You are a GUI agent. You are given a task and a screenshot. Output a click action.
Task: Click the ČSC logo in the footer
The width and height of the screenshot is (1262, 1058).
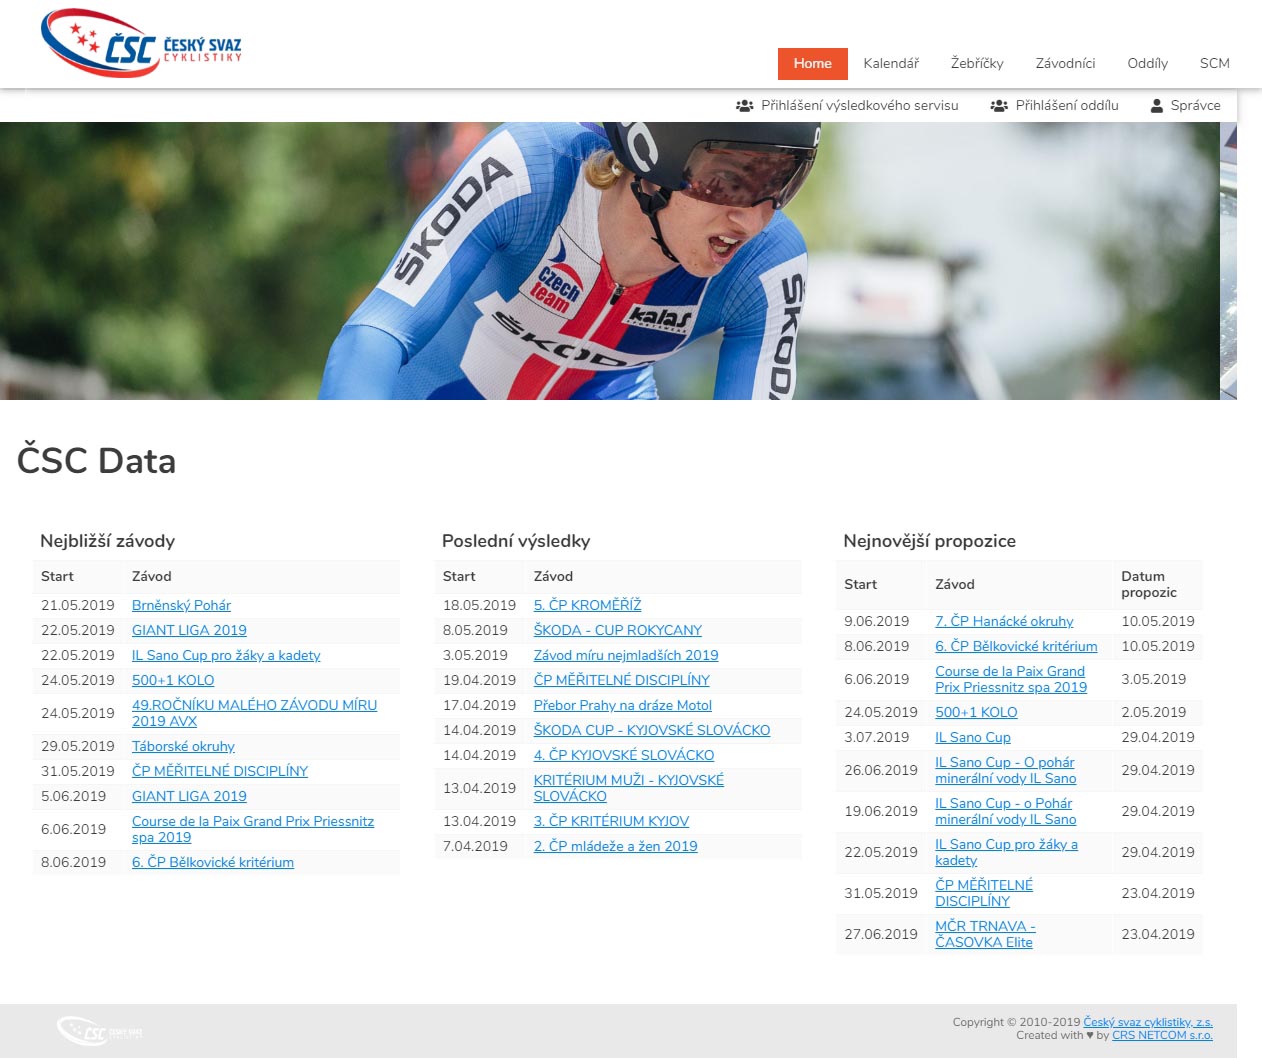100,1031
